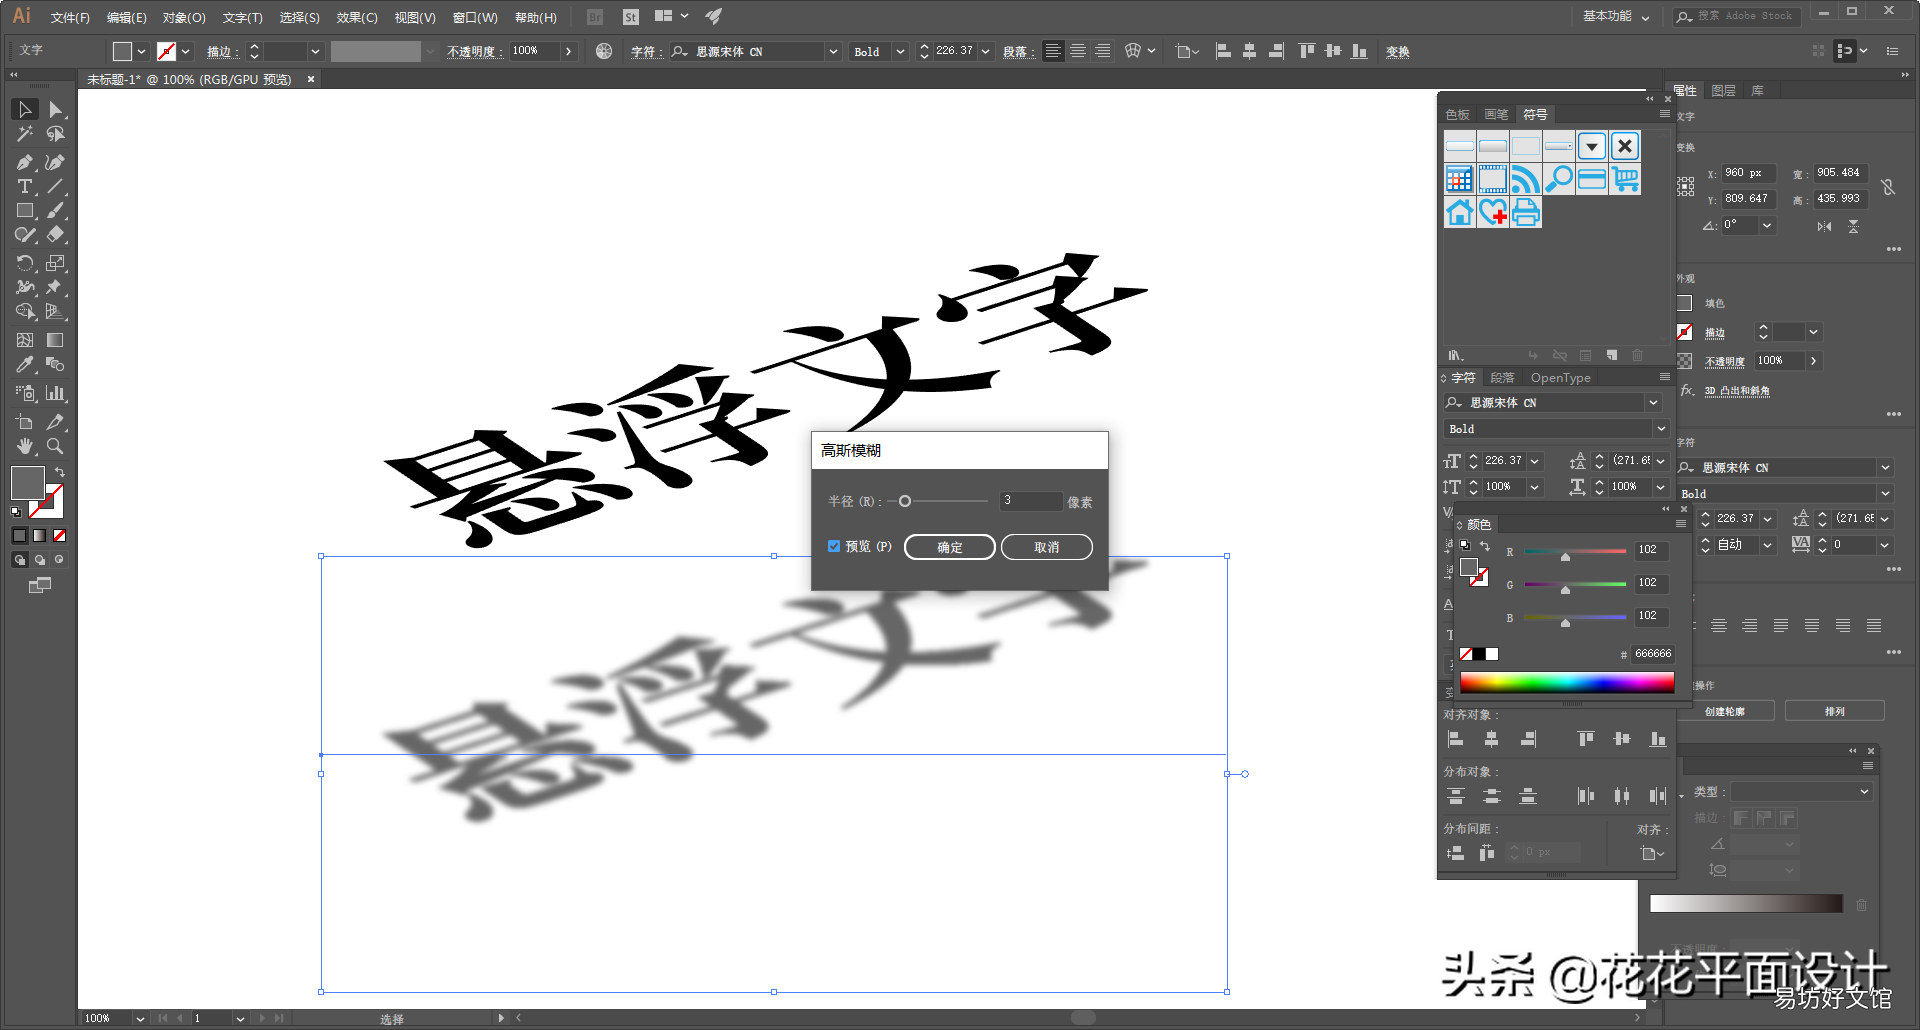Viewport: 1920px width, 1030px height.
Task: Select the Magic Wand tool
Action: (25, 134)
